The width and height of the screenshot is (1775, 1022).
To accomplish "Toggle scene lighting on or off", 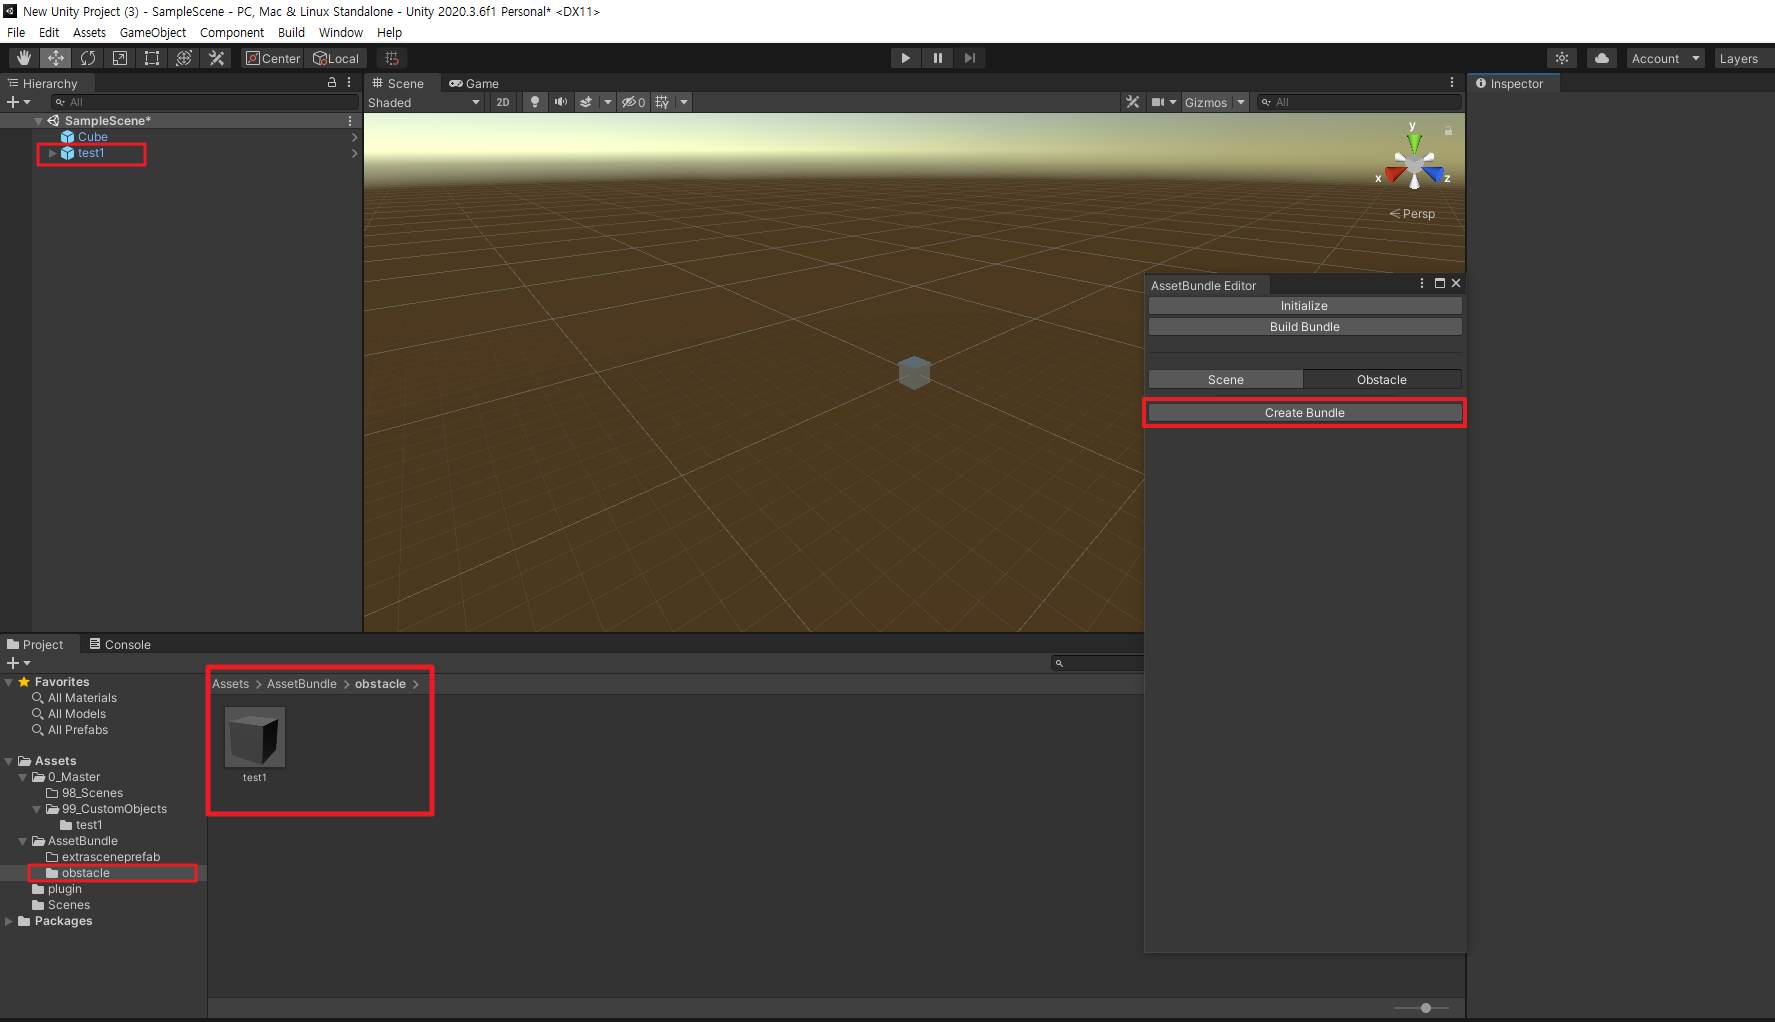I will coord(535,102).
